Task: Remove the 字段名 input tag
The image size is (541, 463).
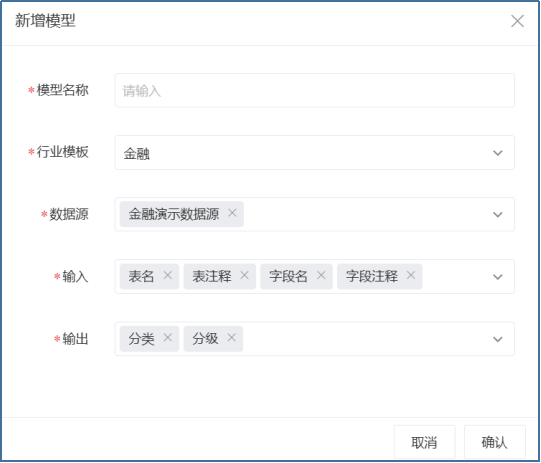Action: (321, 275)
